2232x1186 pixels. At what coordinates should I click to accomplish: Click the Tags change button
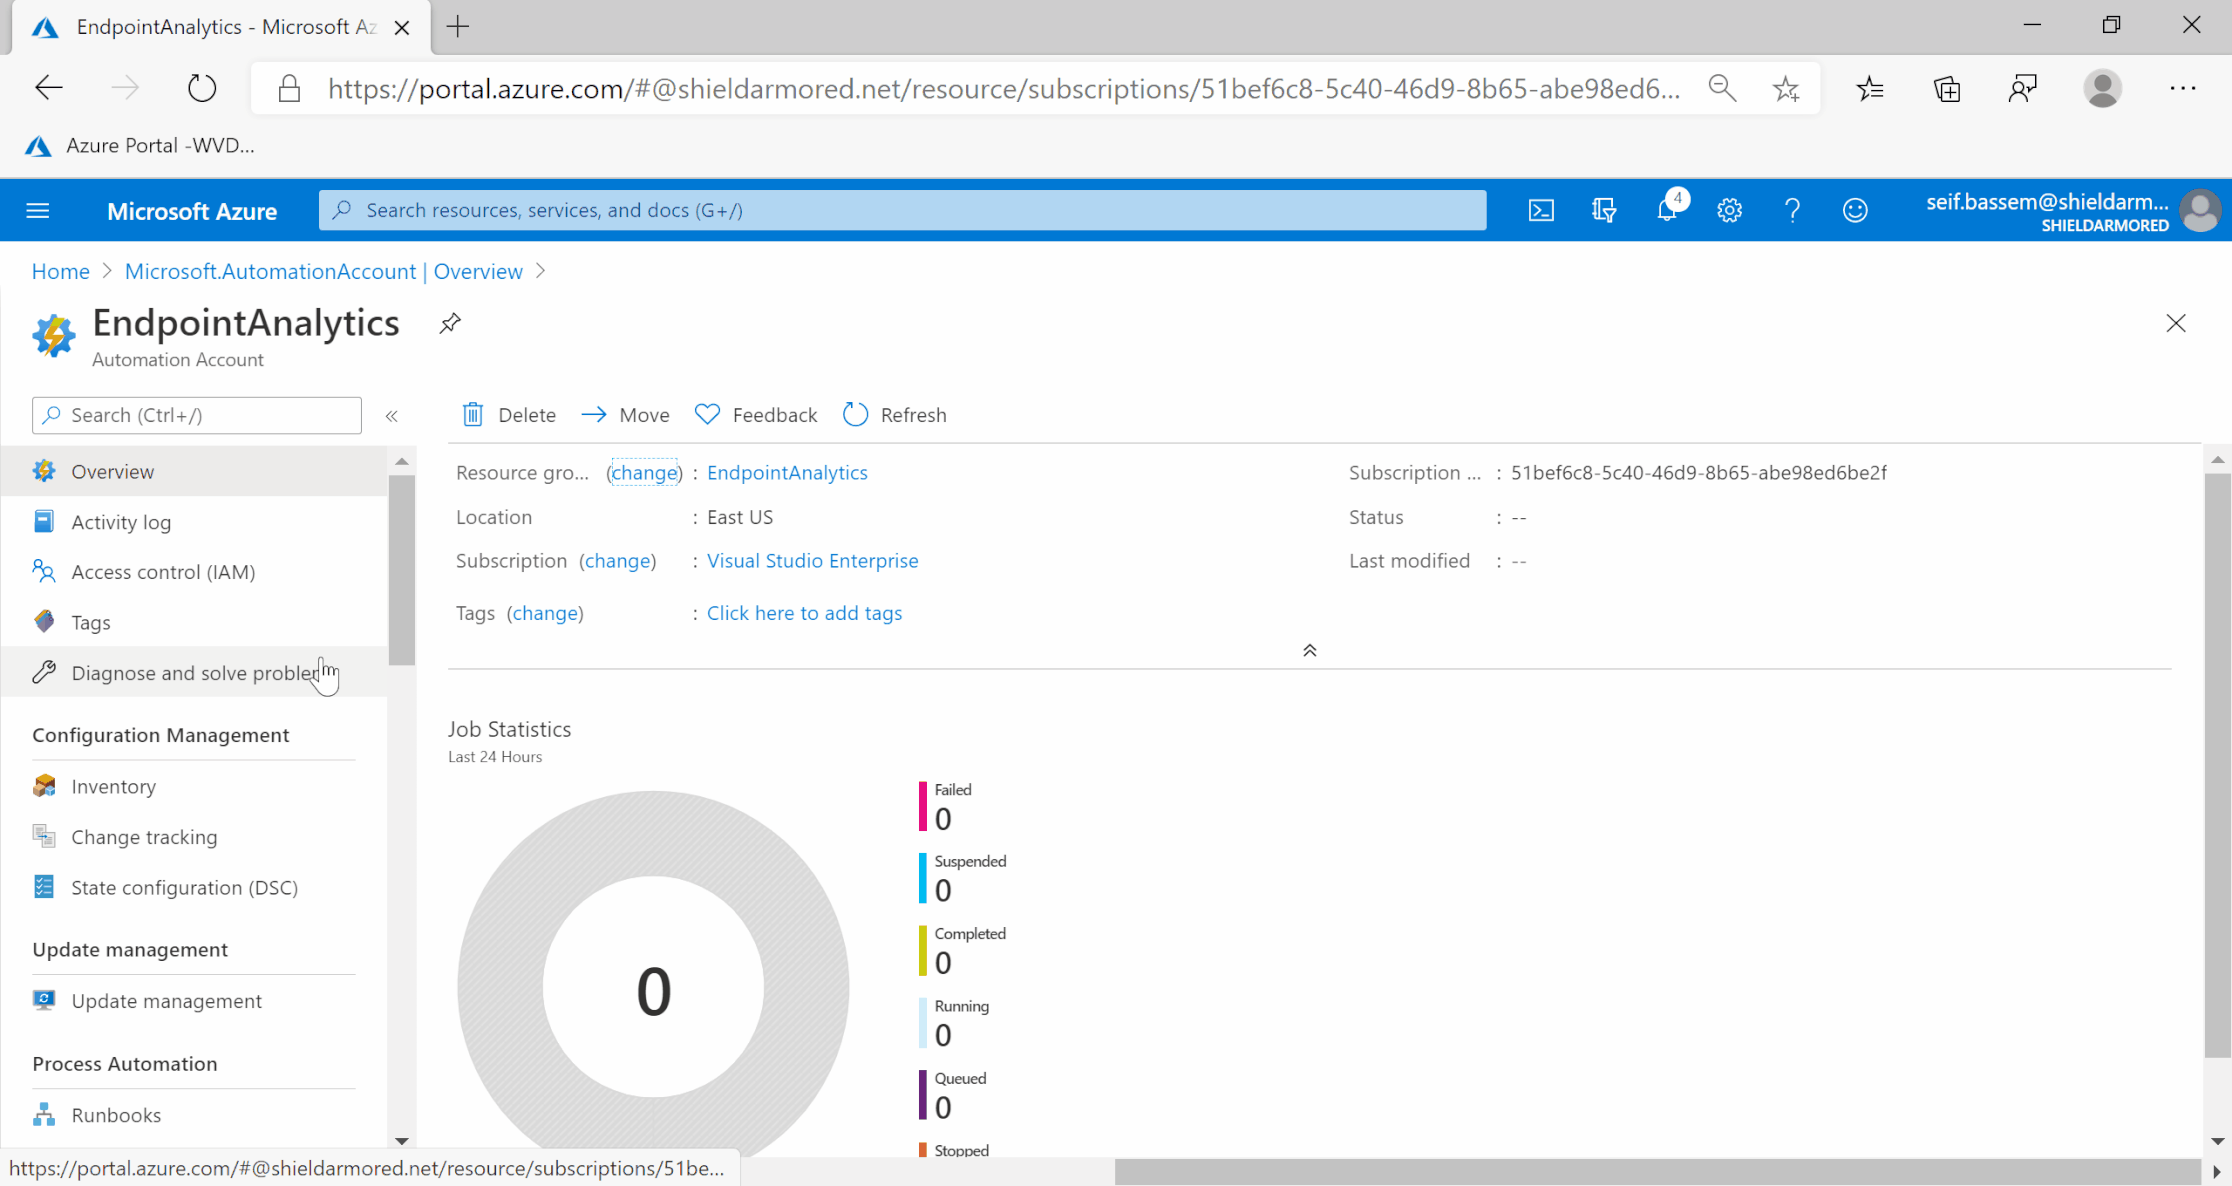pyautogui.click(x=545, y=613)
